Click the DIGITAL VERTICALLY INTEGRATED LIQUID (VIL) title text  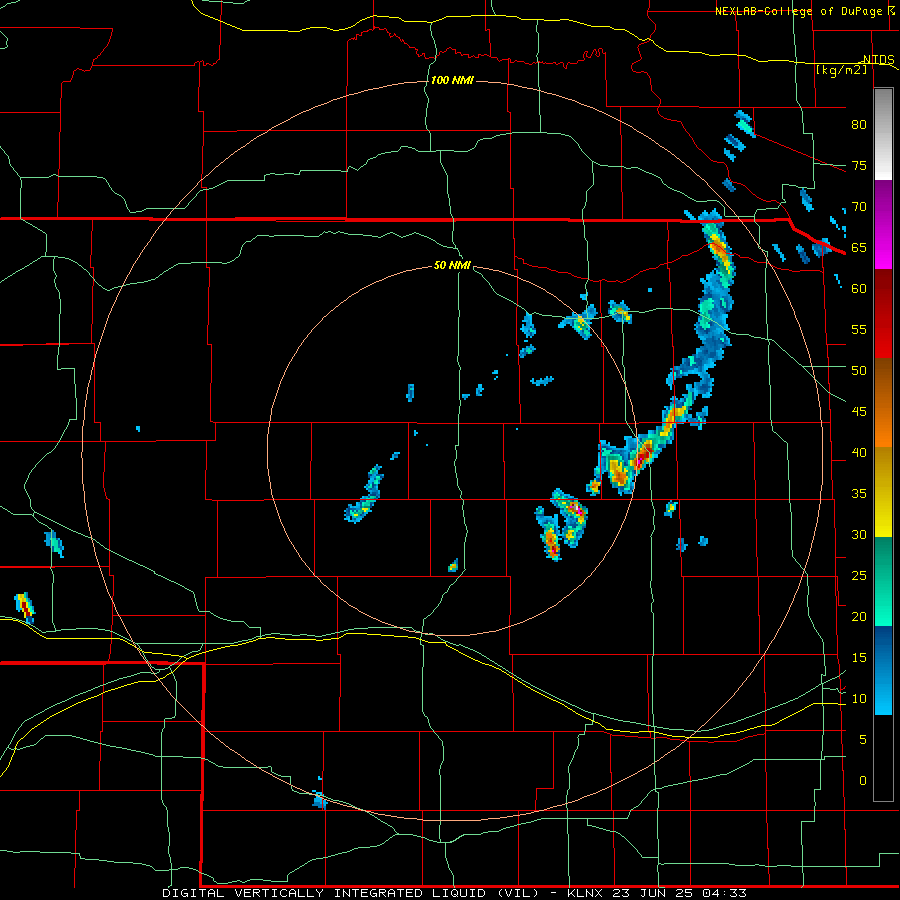[x=353, y=893]
